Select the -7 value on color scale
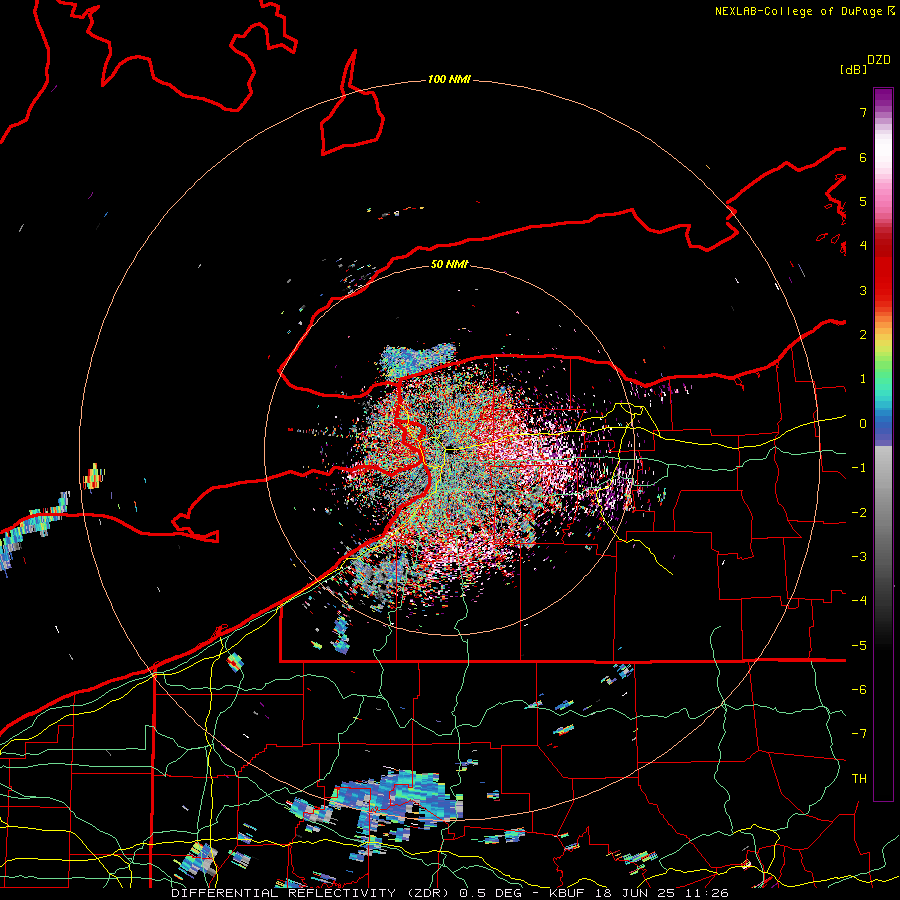The image size is (900, 900). coord(859,734)
